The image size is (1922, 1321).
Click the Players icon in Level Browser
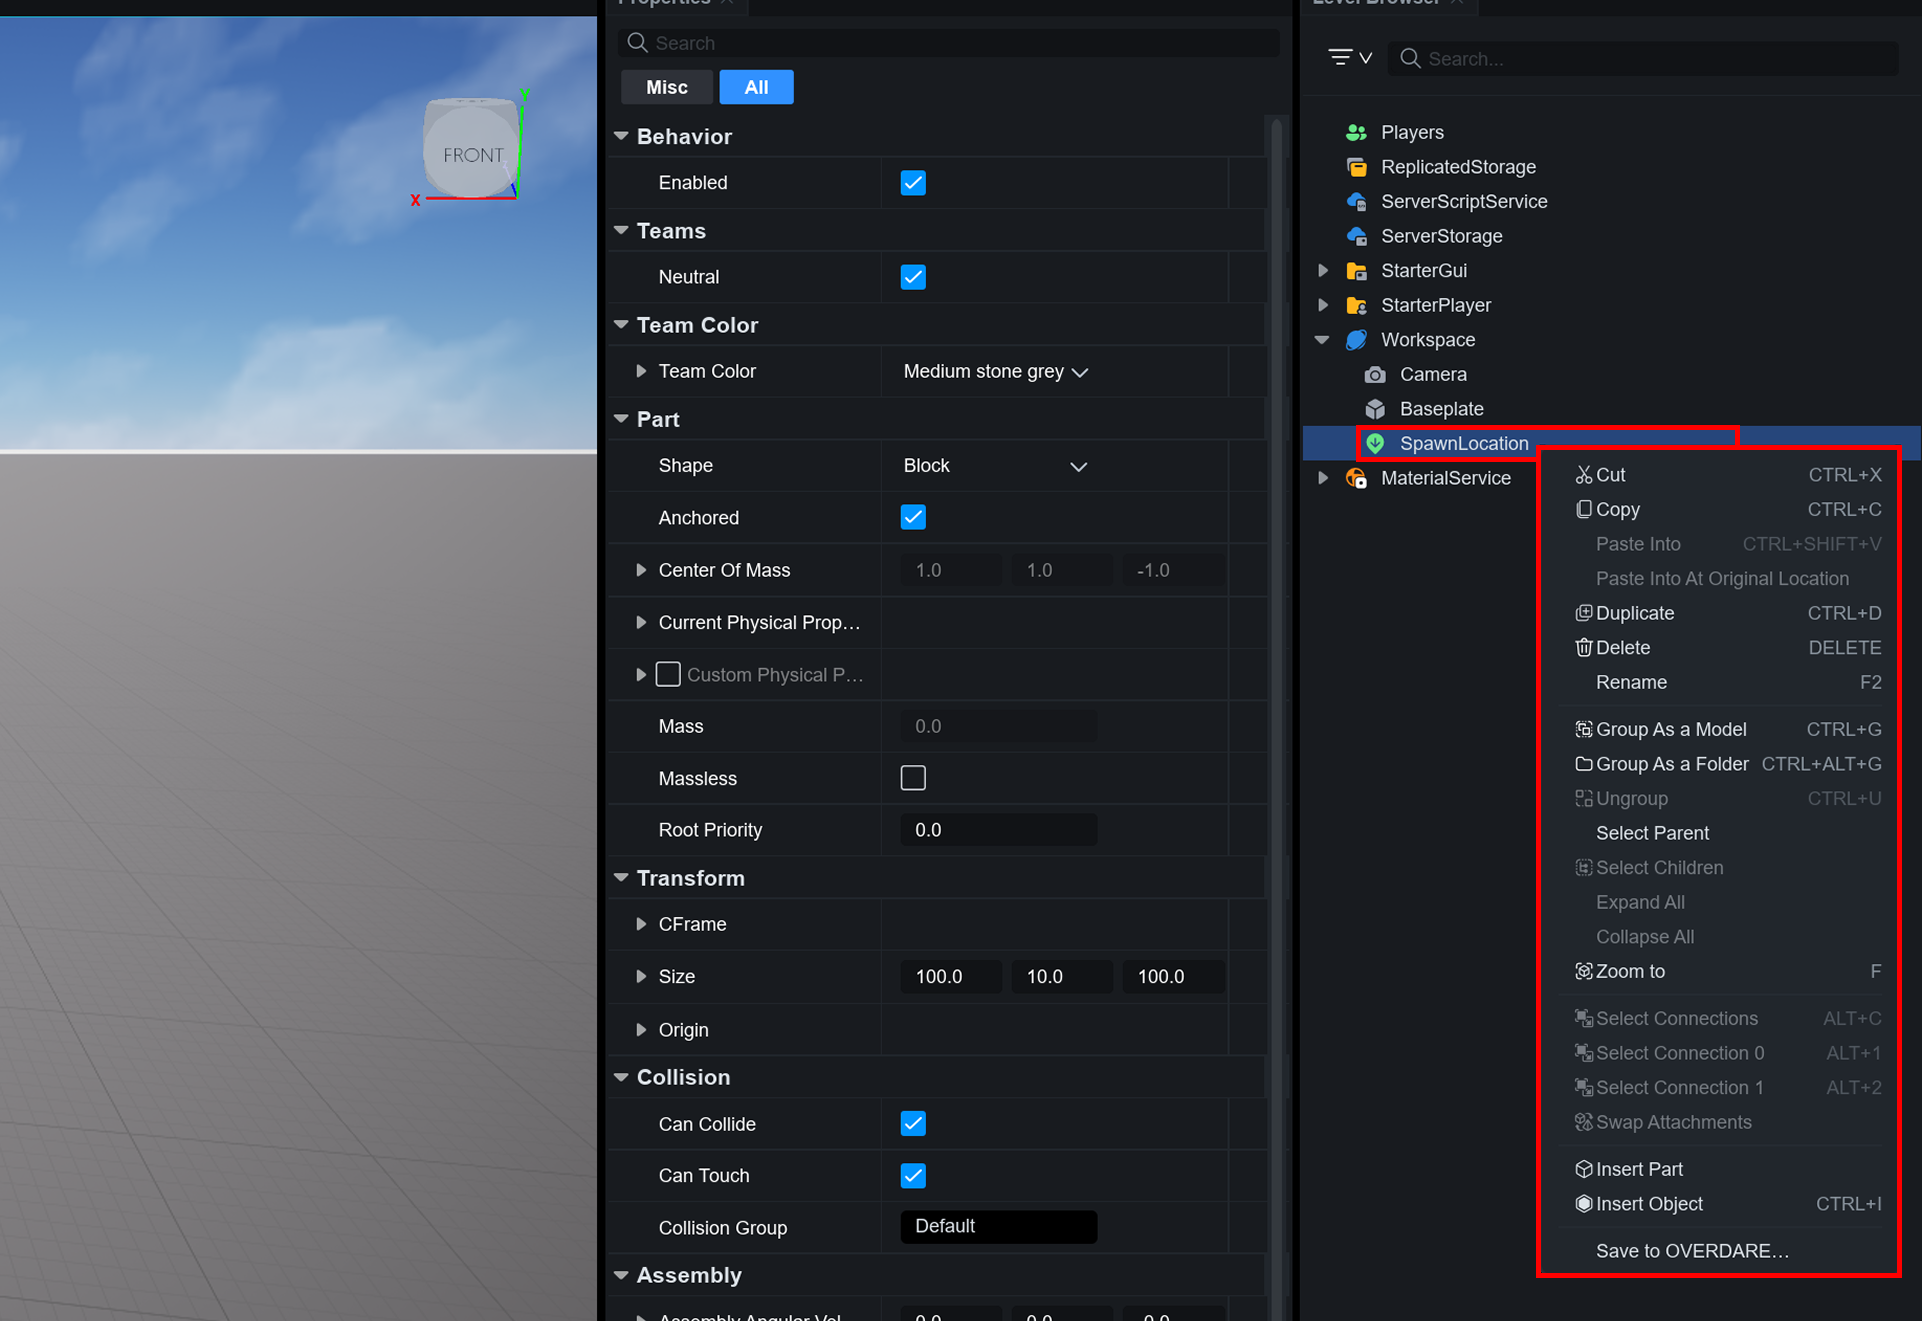click(1356, 132)
